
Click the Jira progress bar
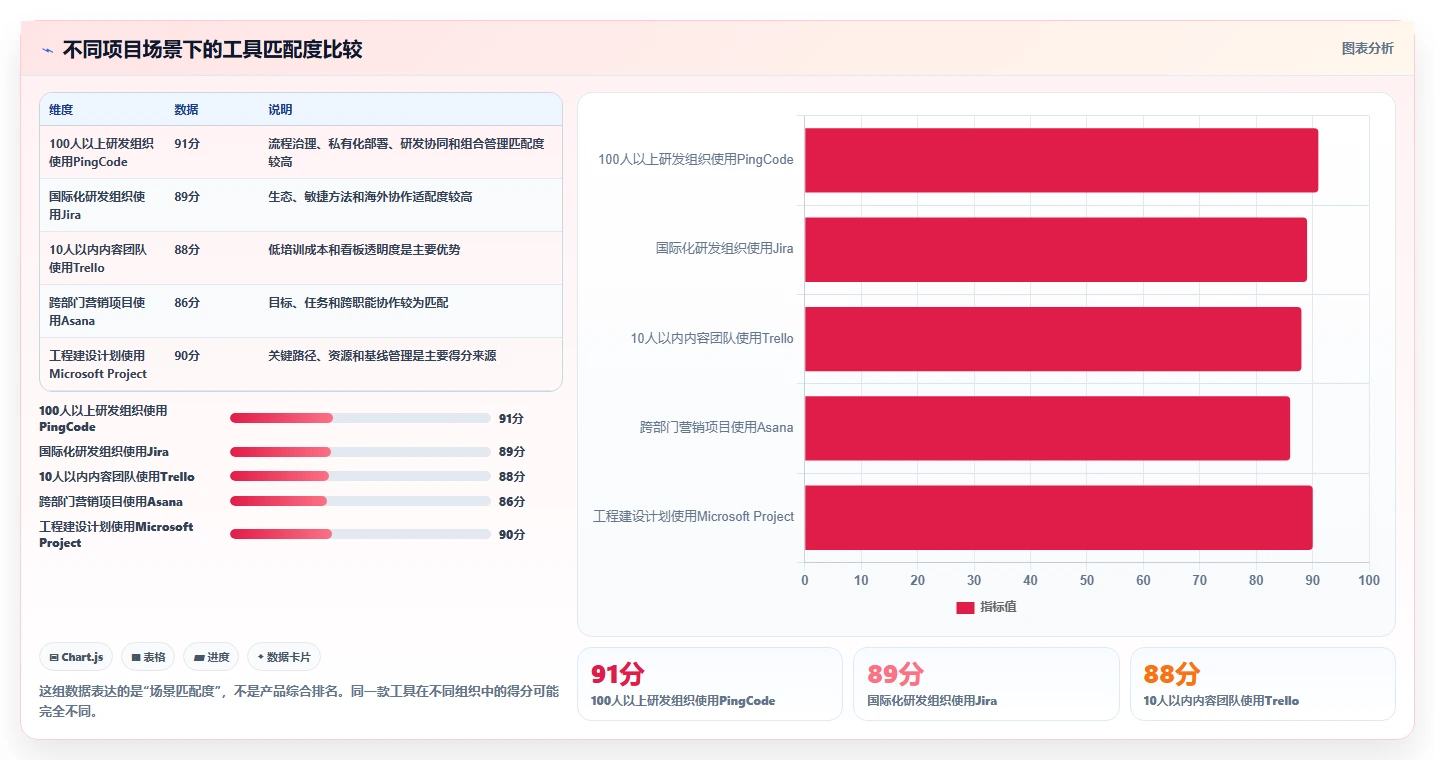pyautogui.click(x=360, y=452)
